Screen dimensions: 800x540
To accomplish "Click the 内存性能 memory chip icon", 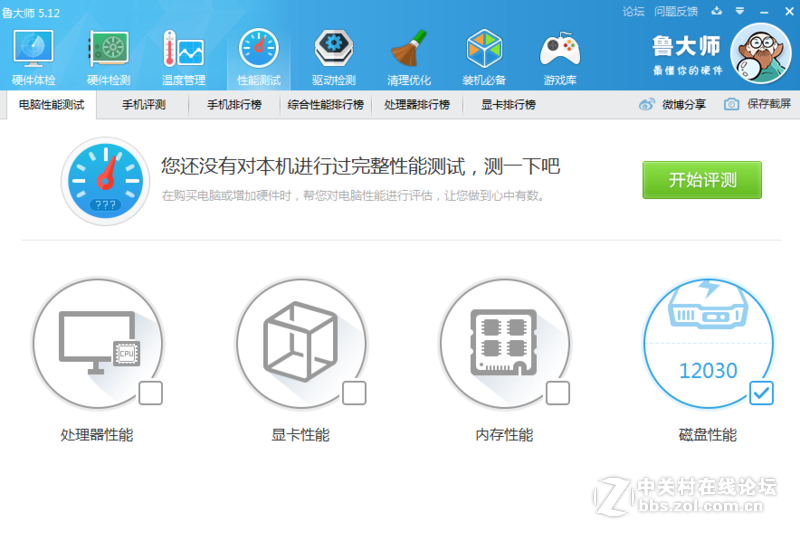I will pos(505,343).
